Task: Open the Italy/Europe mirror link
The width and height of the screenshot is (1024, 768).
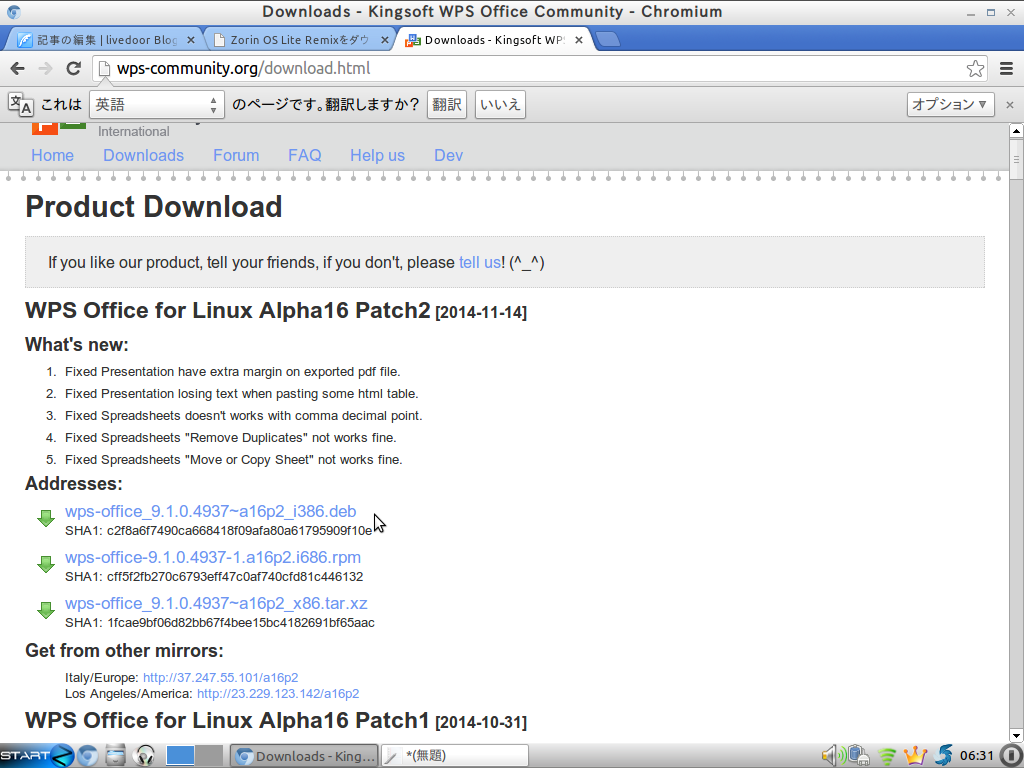Action: [x=221, y=678]
